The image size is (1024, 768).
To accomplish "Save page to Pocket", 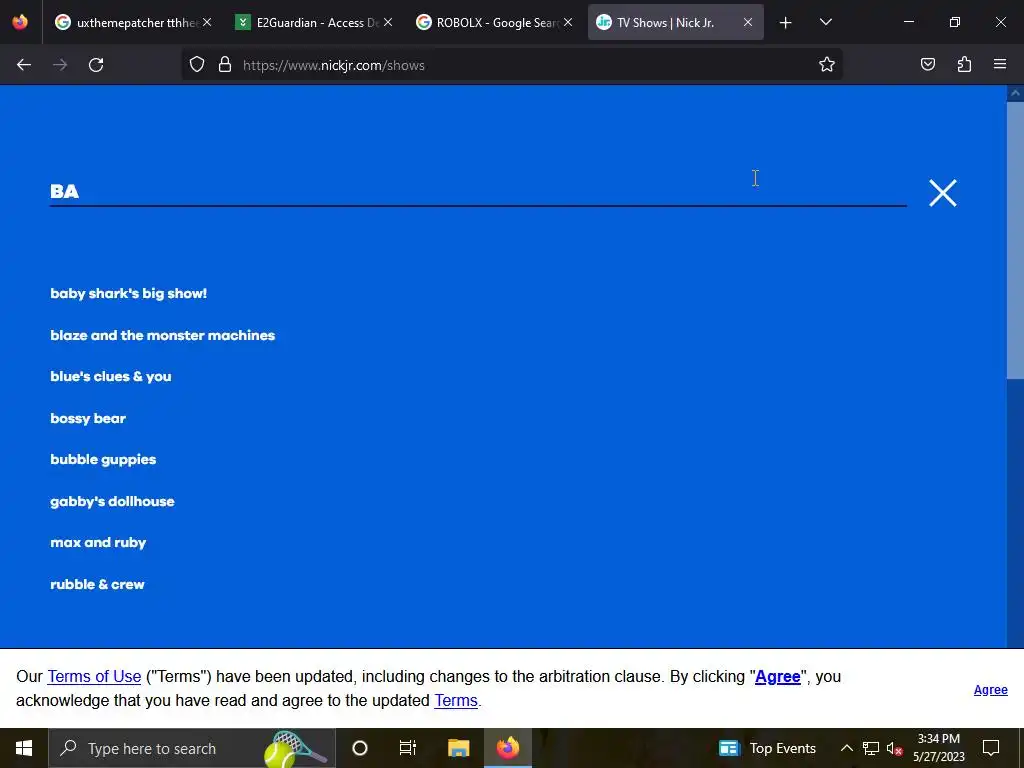I will point(928,64).
